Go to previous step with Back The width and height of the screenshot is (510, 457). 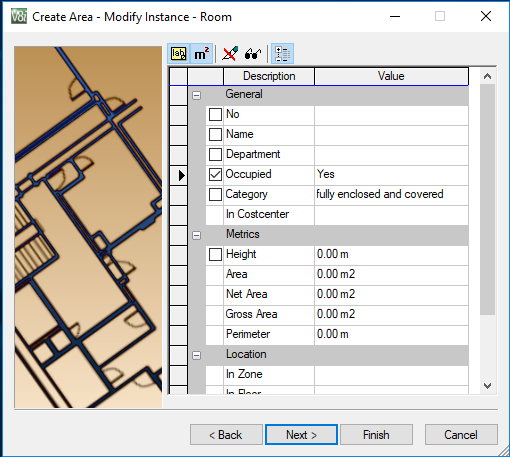[226, 435]
